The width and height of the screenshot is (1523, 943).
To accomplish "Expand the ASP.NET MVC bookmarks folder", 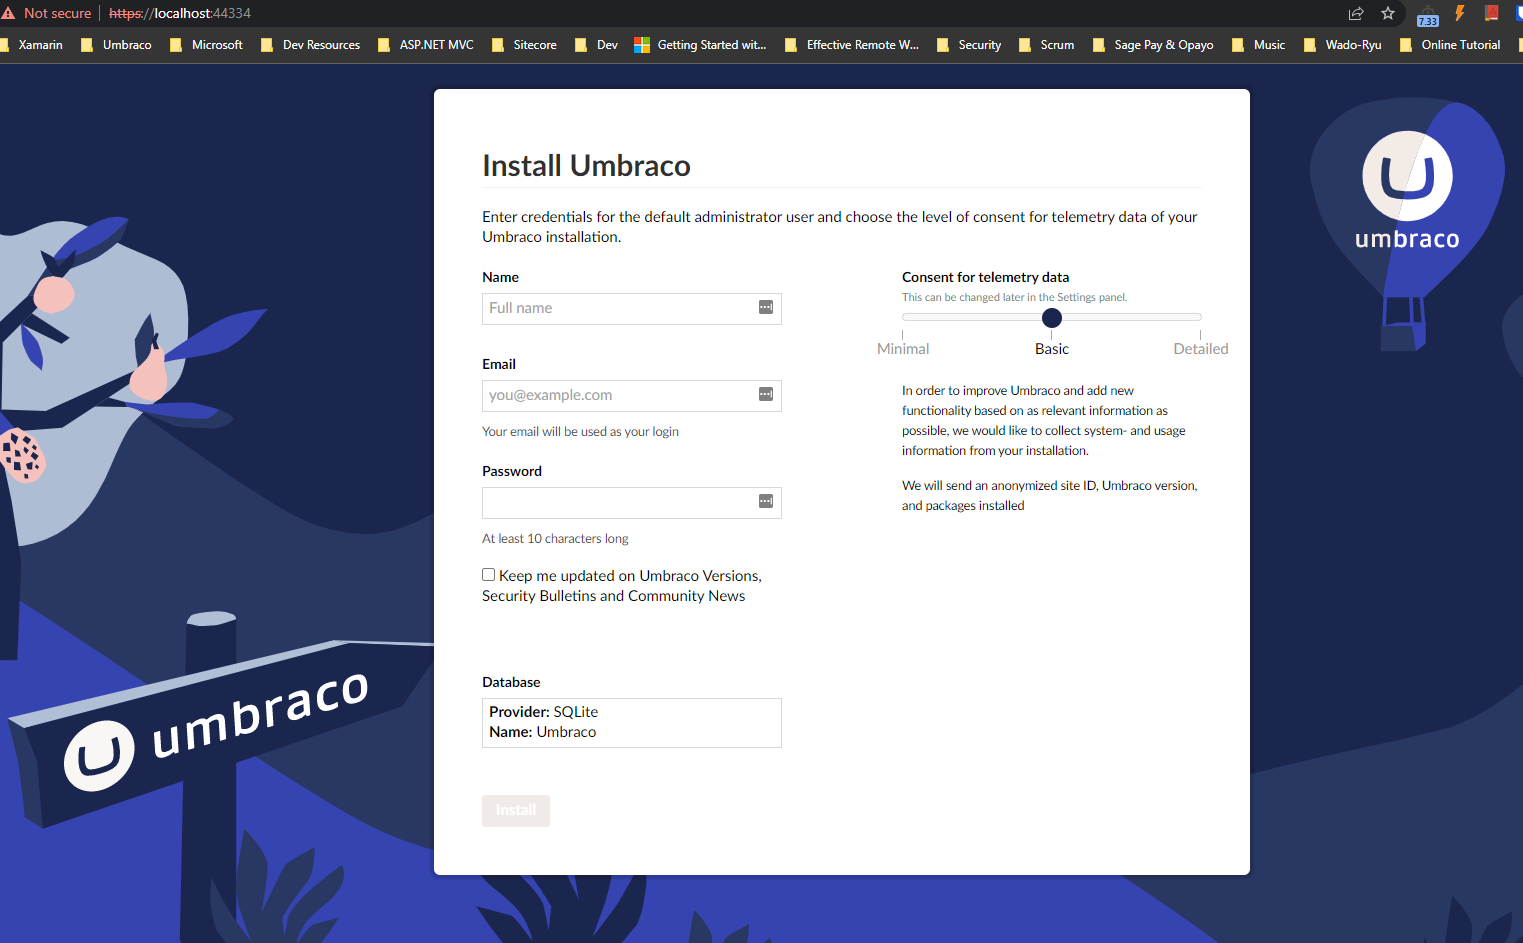I will pos(425,45).
